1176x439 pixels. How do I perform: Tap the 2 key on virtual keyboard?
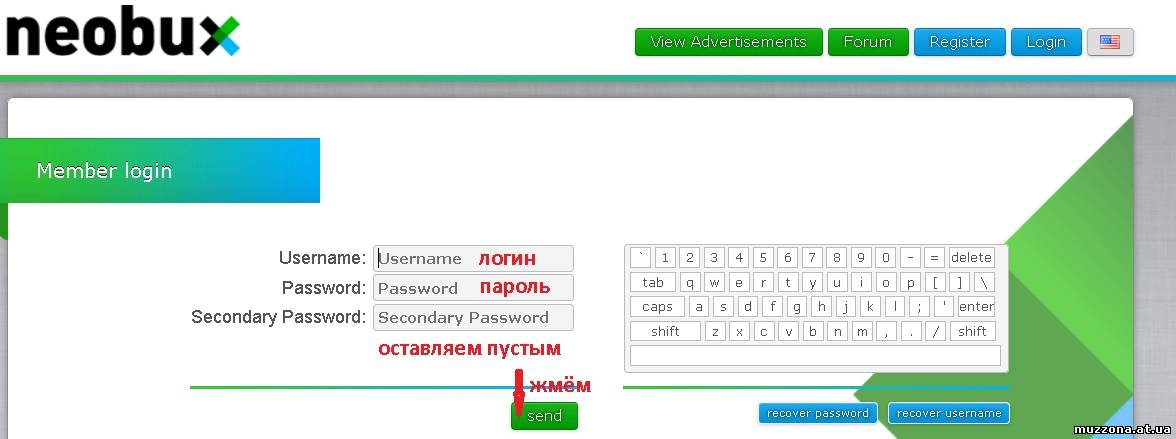[x=689, y=258]
